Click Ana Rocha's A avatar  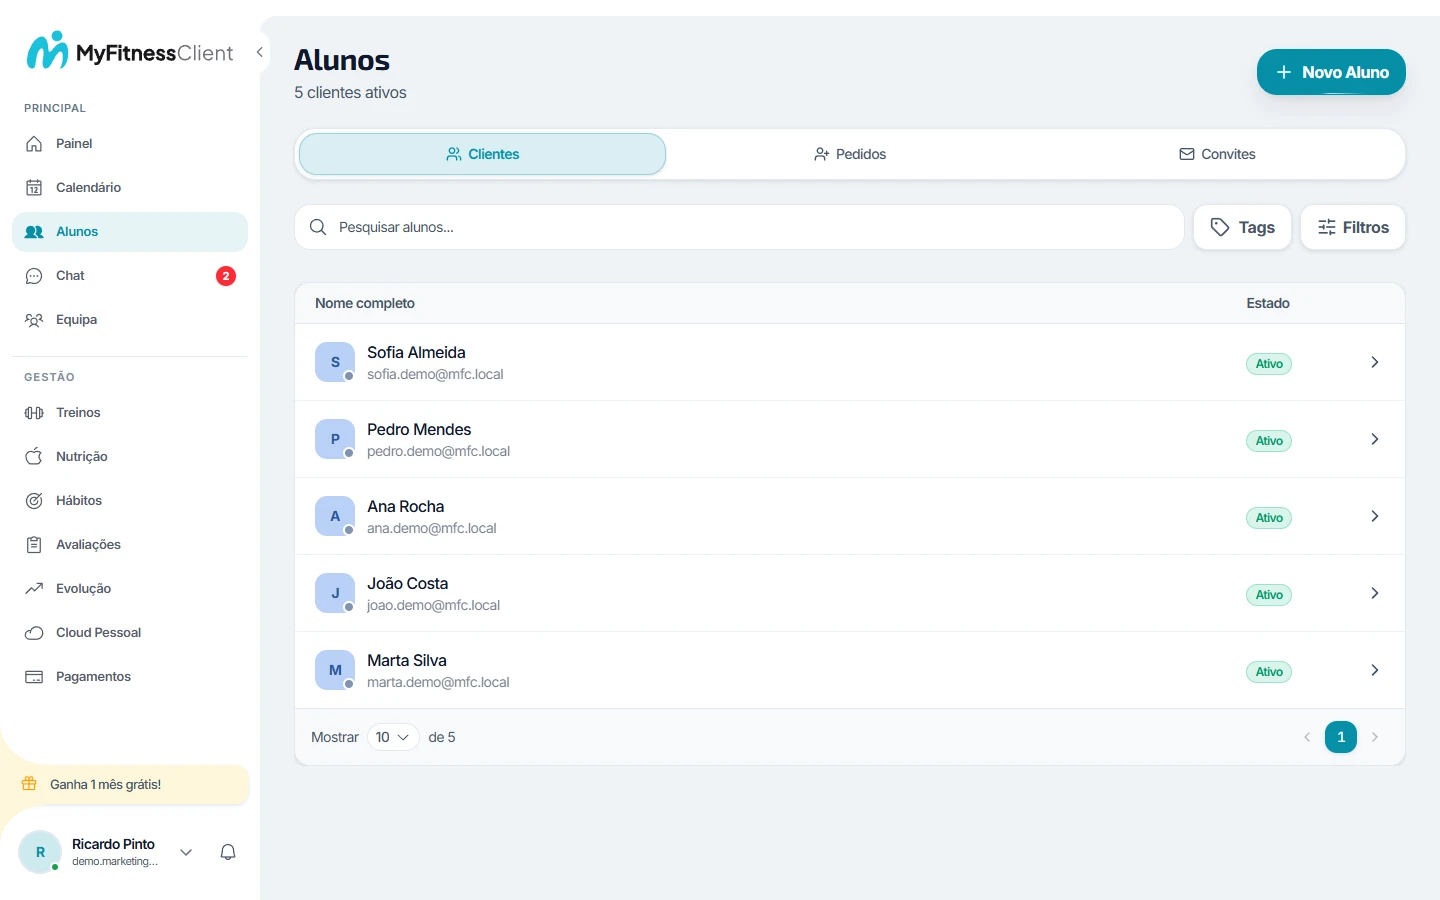[335, 516]
